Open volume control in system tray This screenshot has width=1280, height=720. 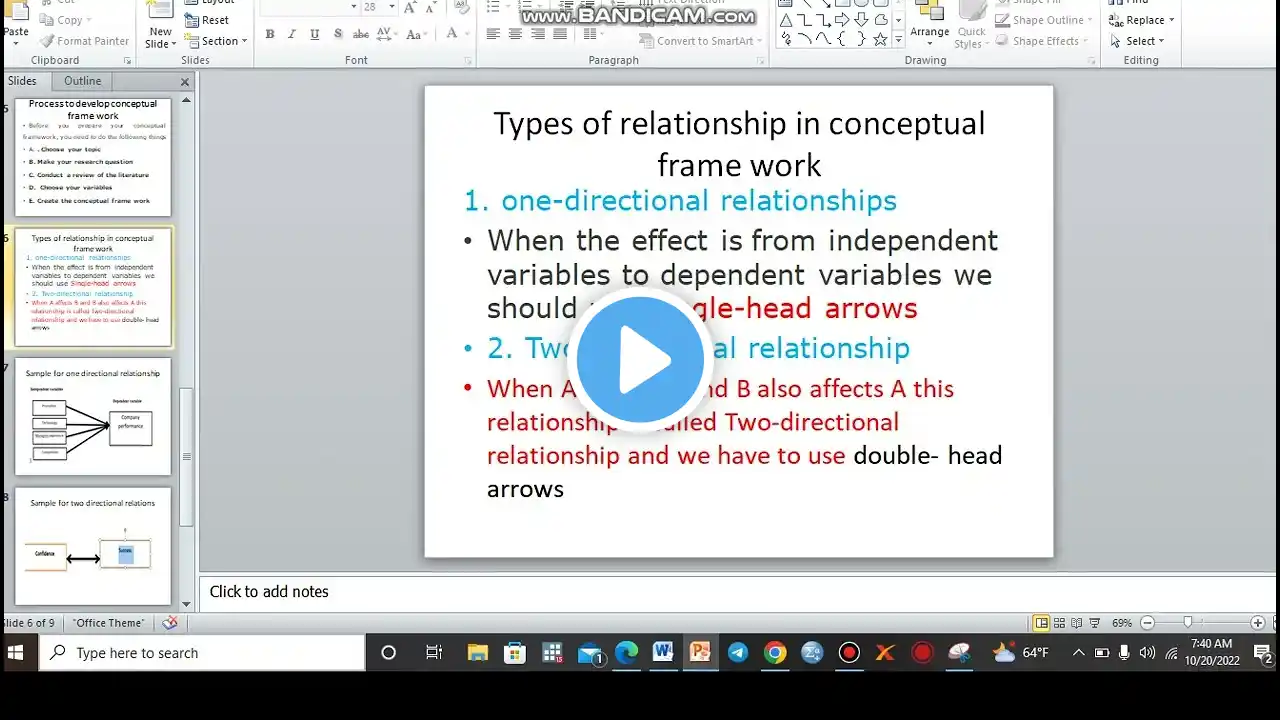[x=1147, y=653]
